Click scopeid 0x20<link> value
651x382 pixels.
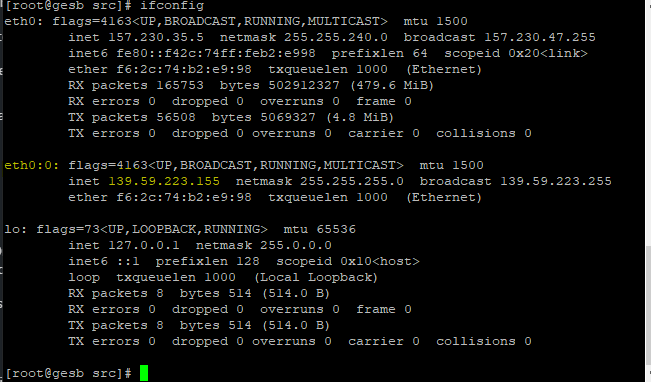click(548, 53)
